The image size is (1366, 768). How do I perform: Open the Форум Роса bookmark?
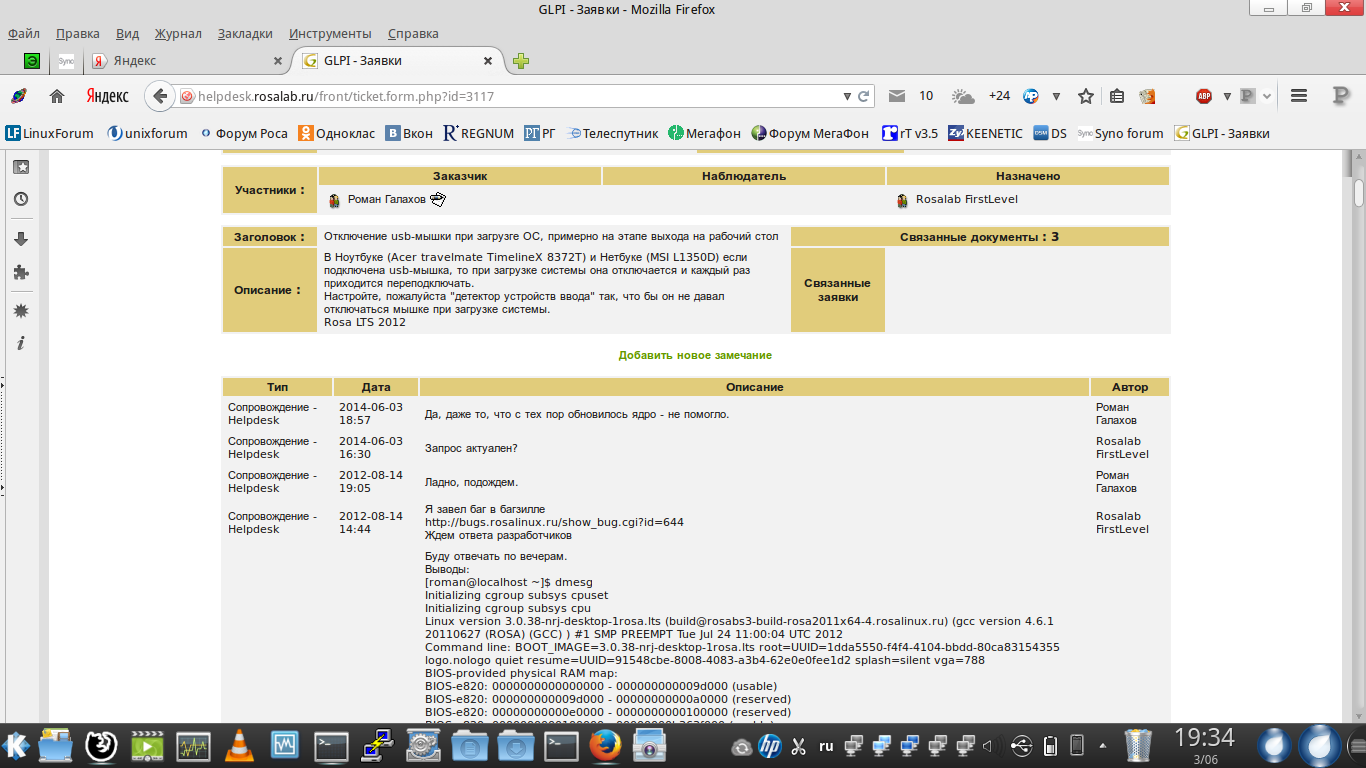click(244, 133)
